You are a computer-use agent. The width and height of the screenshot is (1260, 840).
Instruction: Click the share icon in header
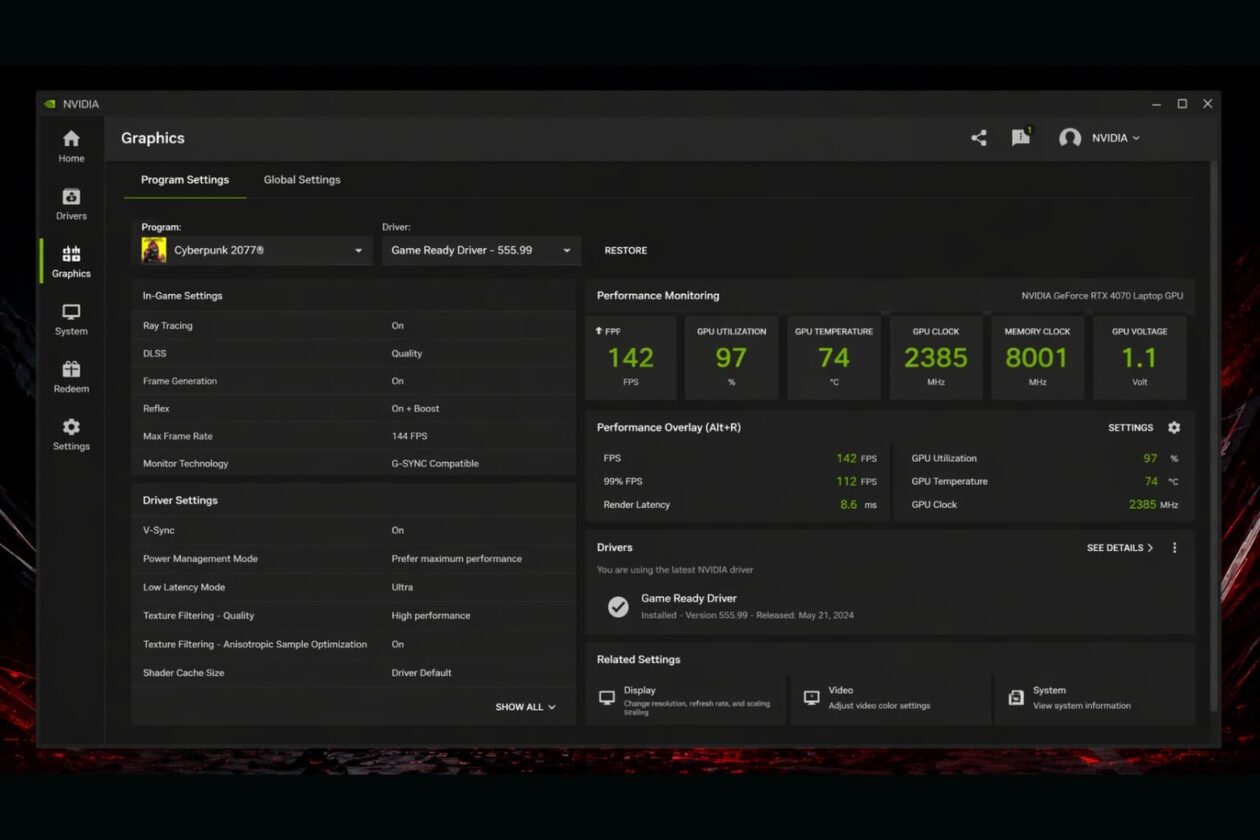click(979, 138)
